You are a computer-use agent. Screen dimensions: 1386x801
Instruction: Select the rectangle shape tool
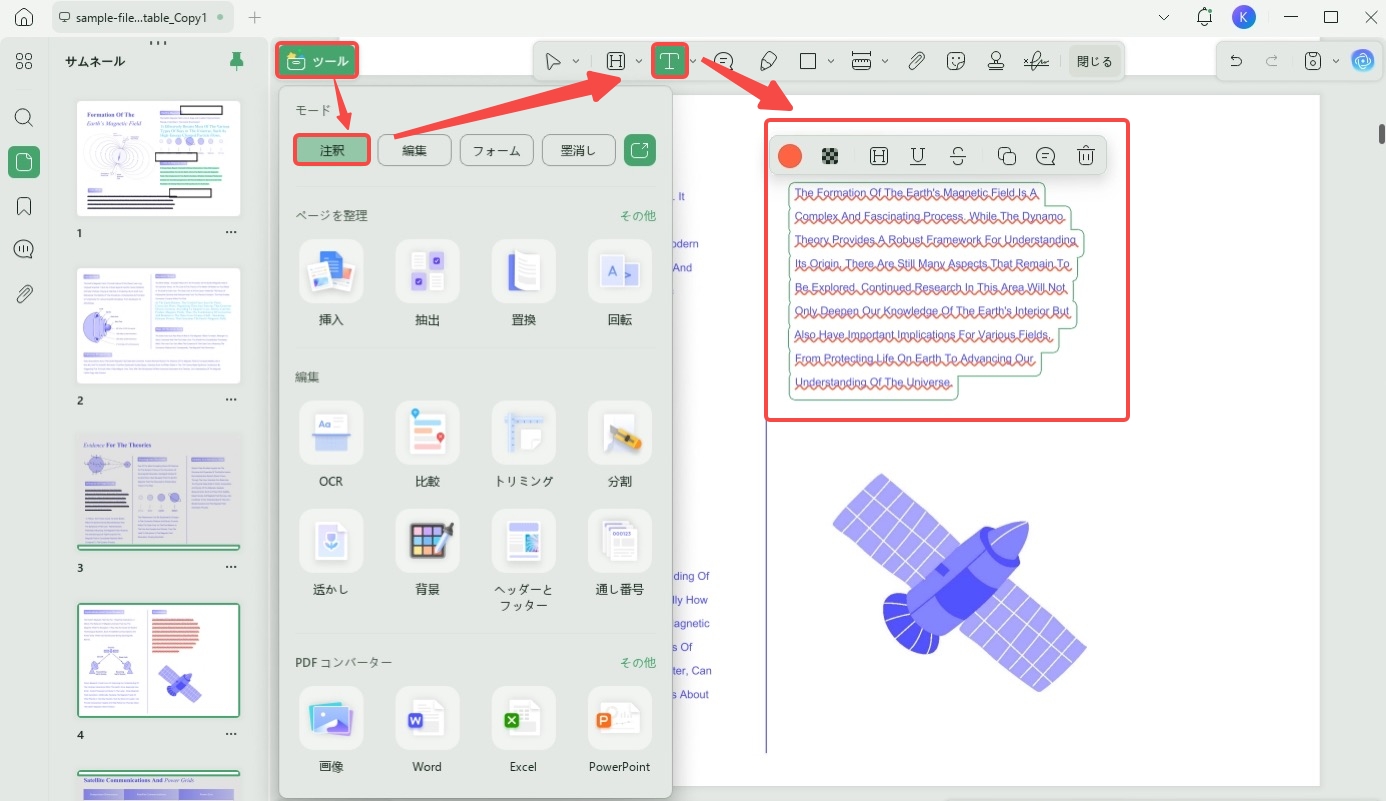coord(808,61)
